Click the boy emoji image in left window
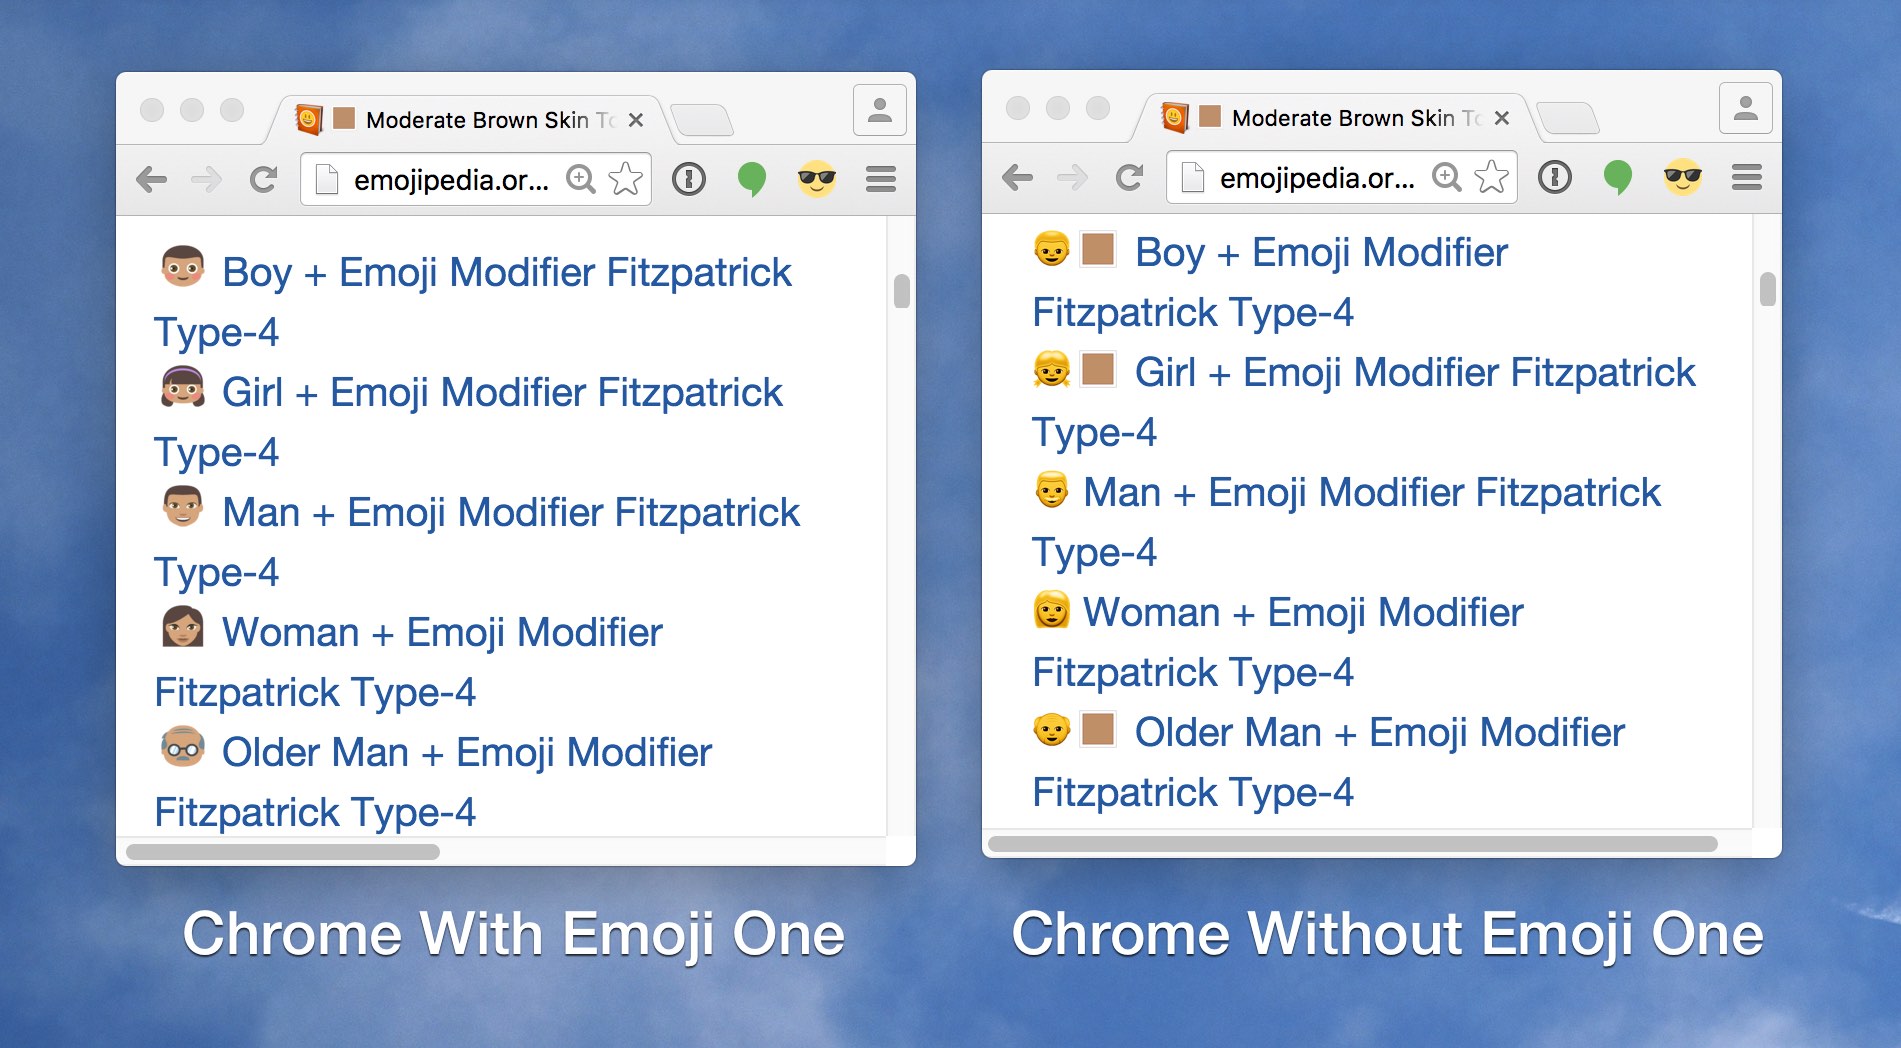1901x1048 pixels. (183, 267)
